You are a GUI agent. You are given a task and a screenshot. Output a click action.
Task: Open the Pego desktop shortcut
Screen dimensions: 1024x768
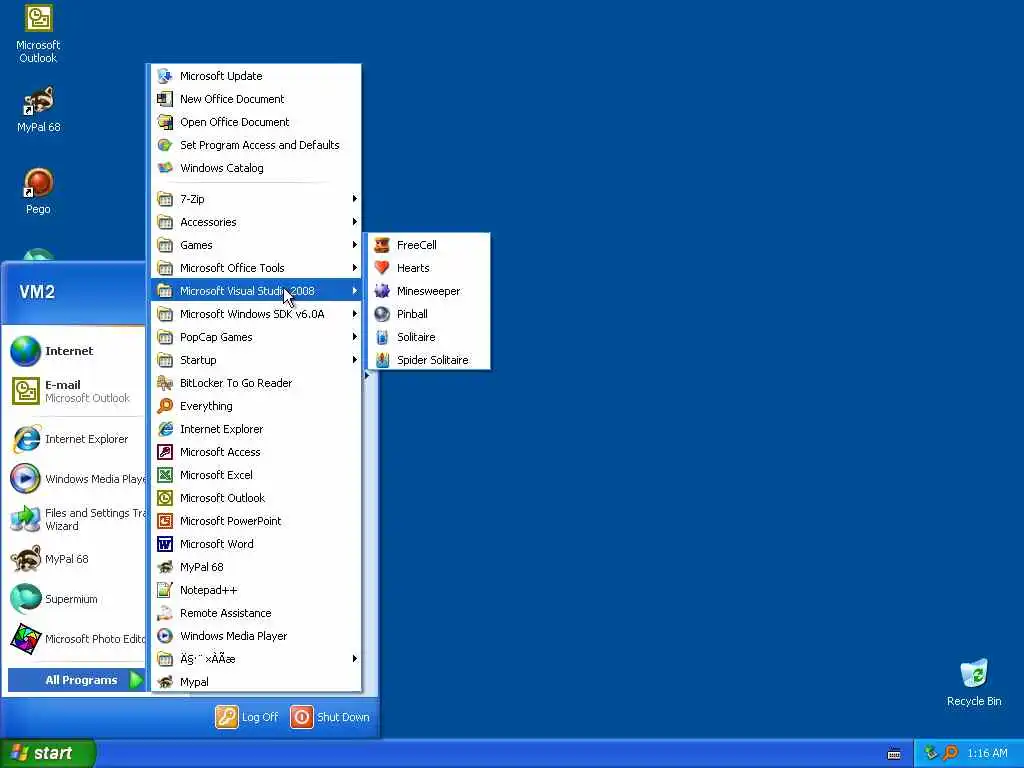click(38, 191)
